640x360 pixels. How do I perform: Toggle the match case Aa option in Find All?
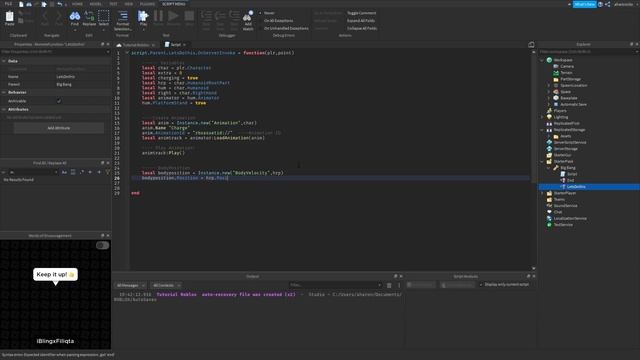tap(64, 172)
